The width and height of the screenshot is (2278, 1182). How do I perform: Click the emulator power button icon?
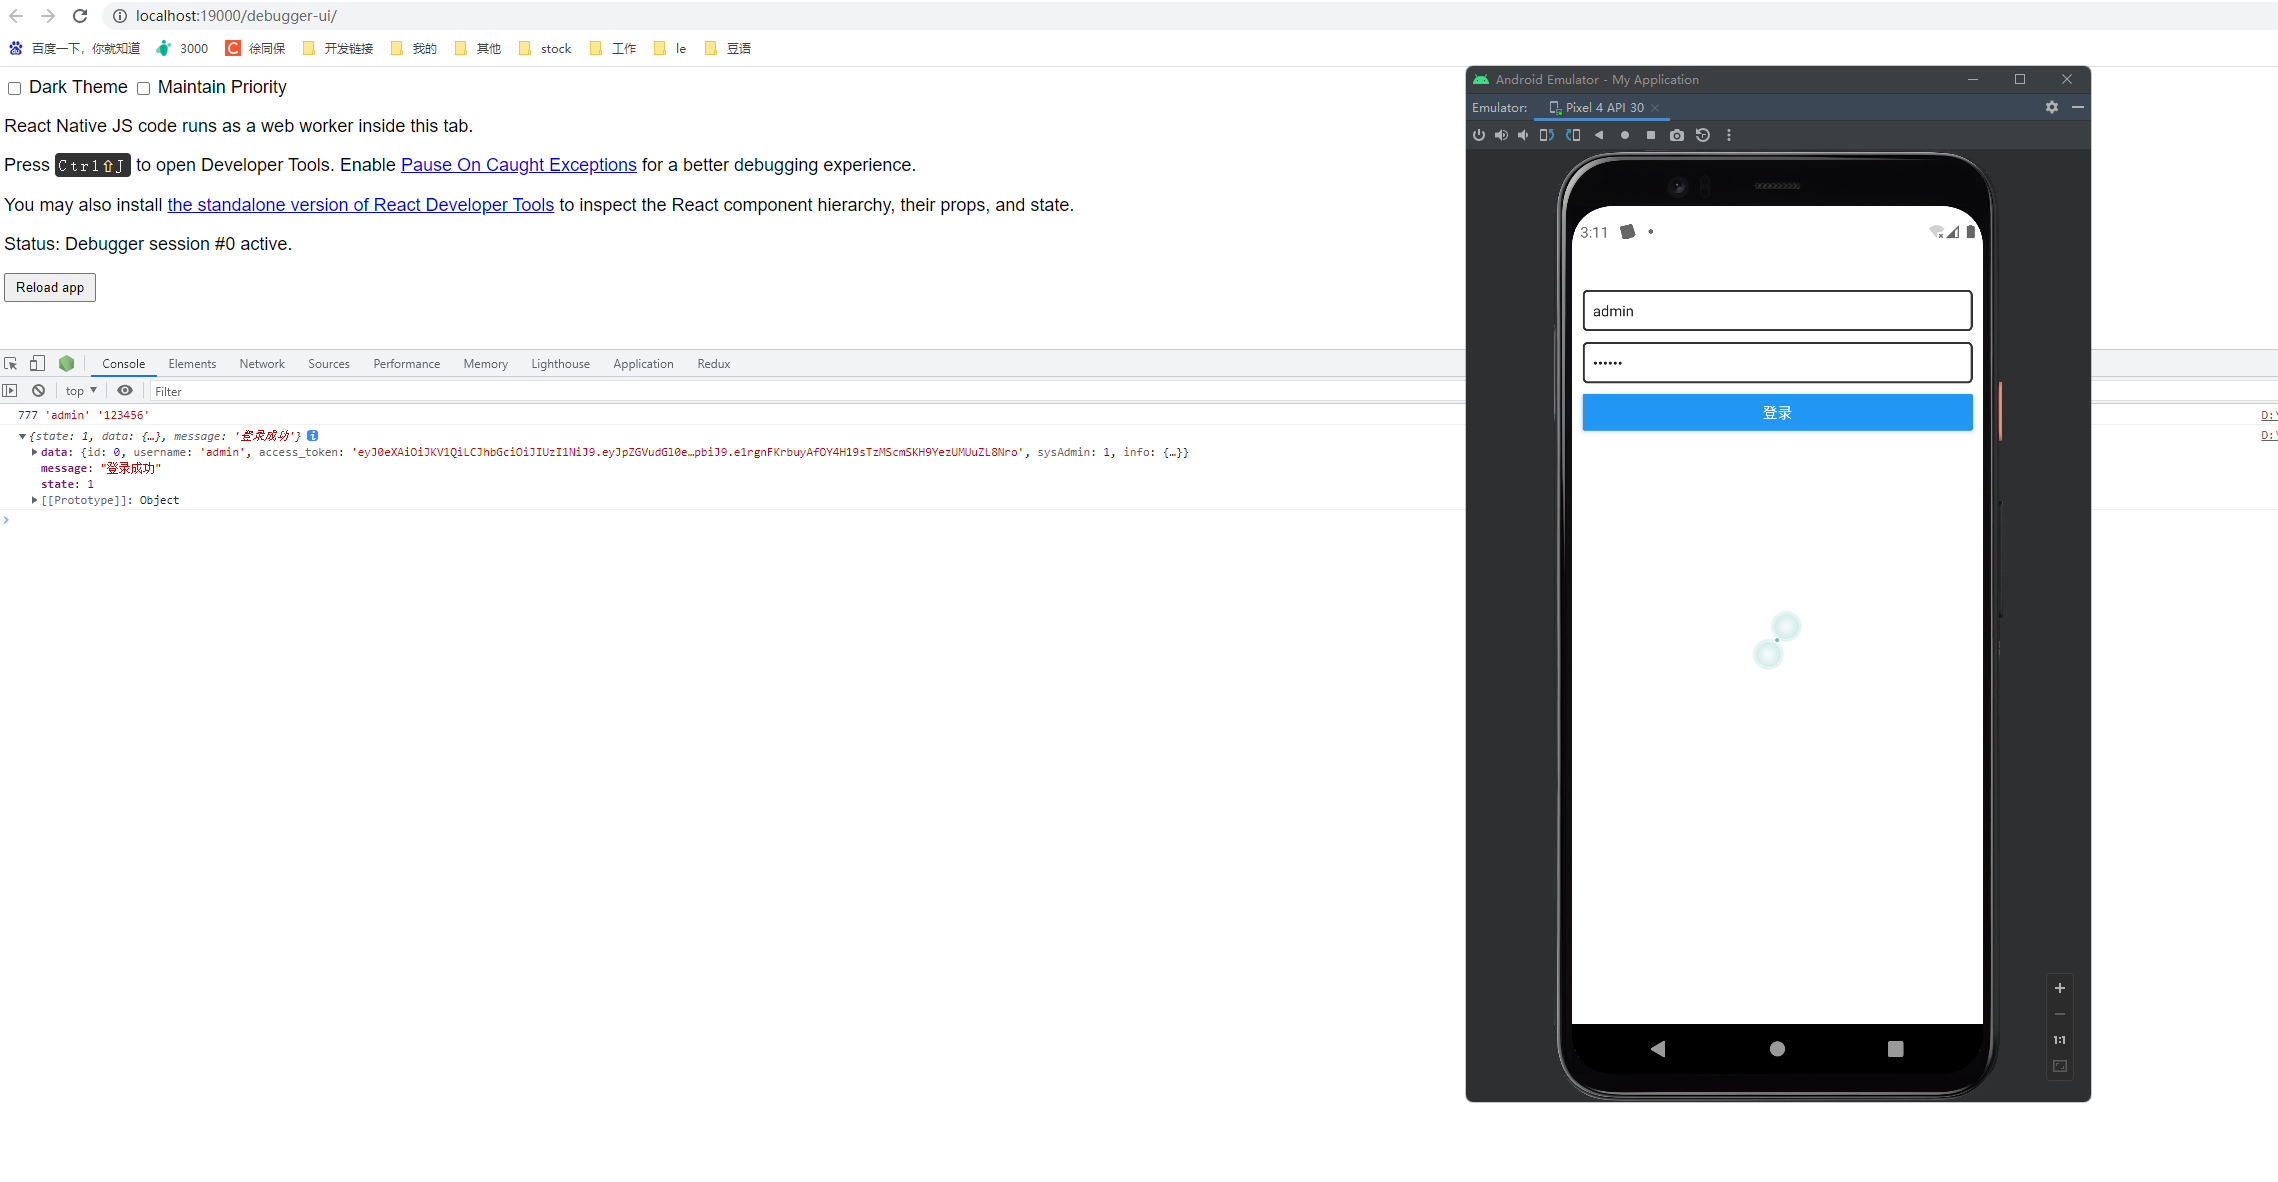(1479, 135)
